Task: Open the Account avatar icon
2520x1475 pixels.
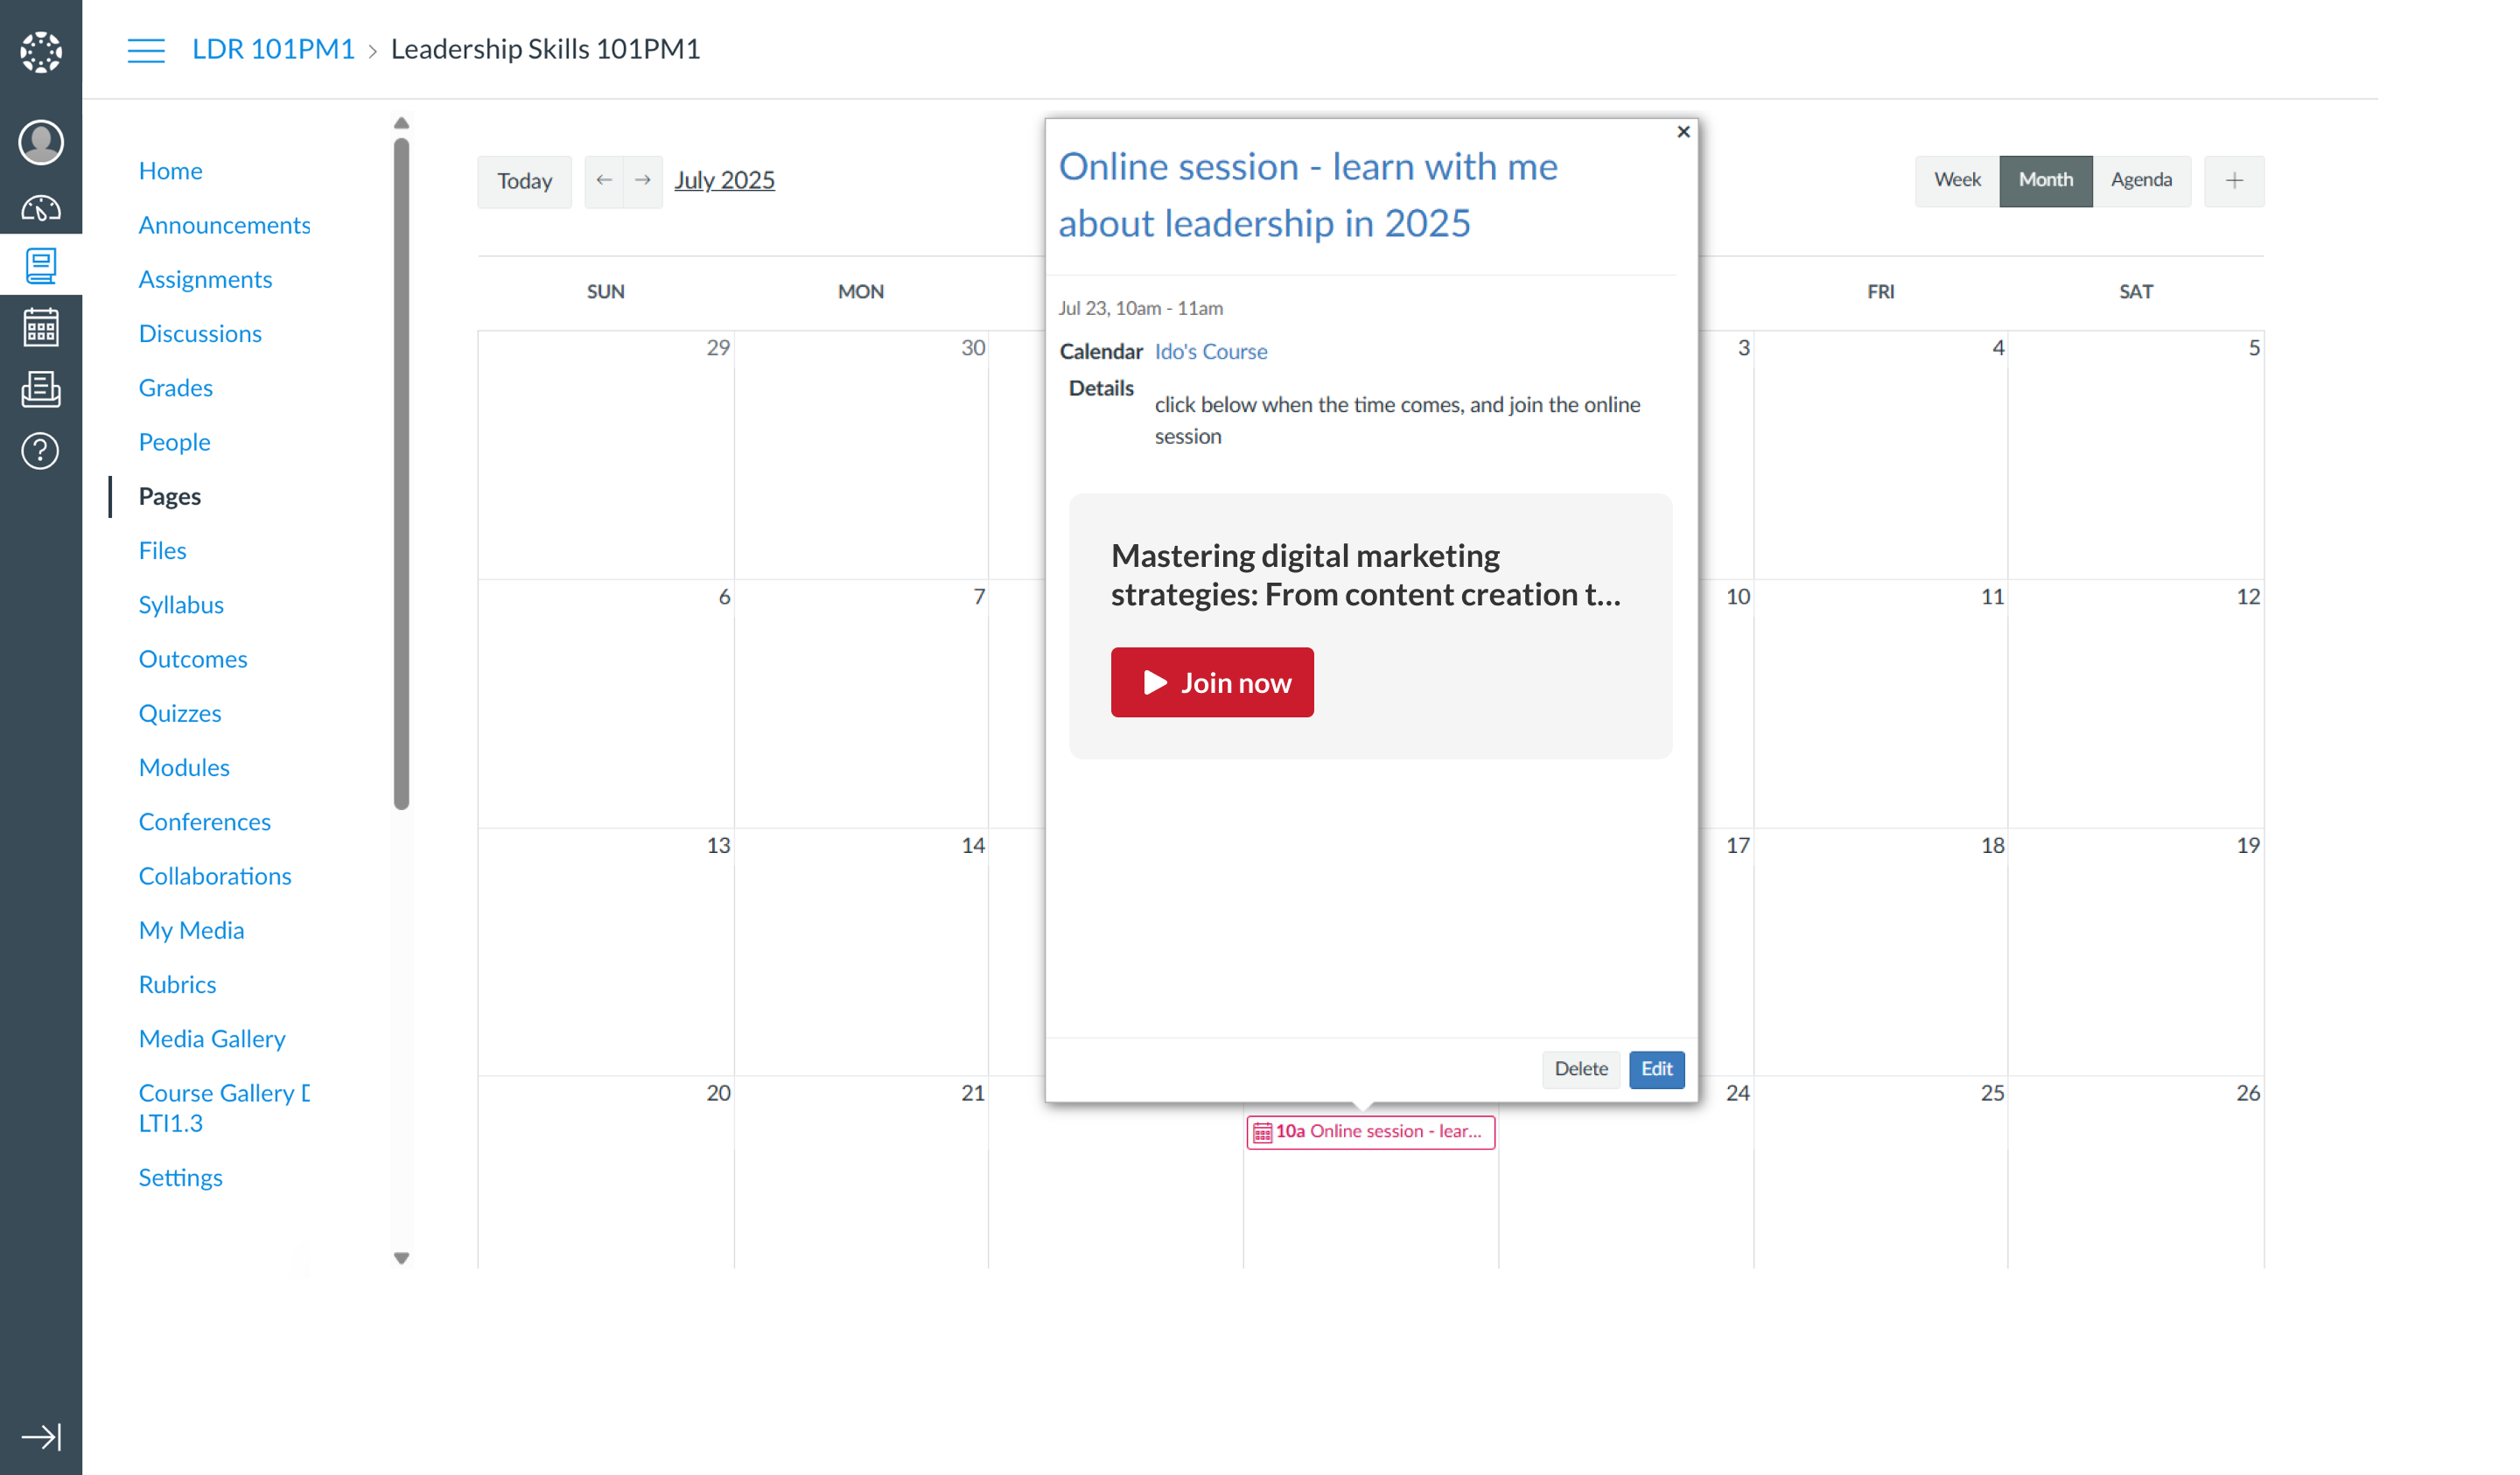Action: 41,142
